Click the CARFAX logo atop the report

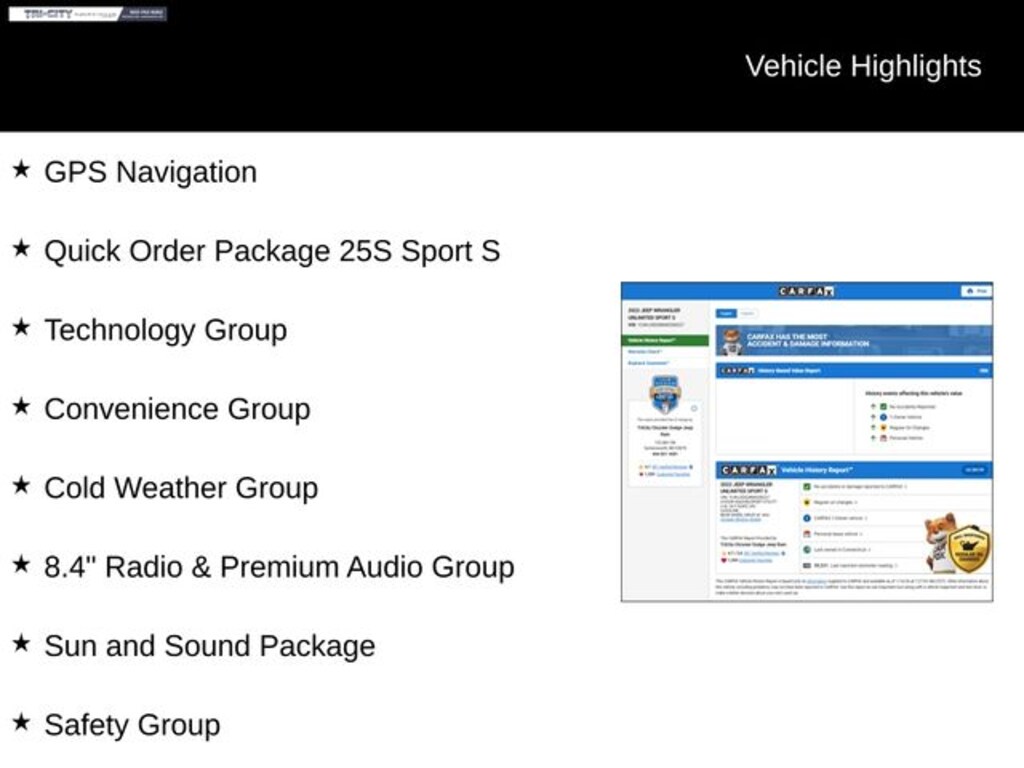[x=806, y=291]
